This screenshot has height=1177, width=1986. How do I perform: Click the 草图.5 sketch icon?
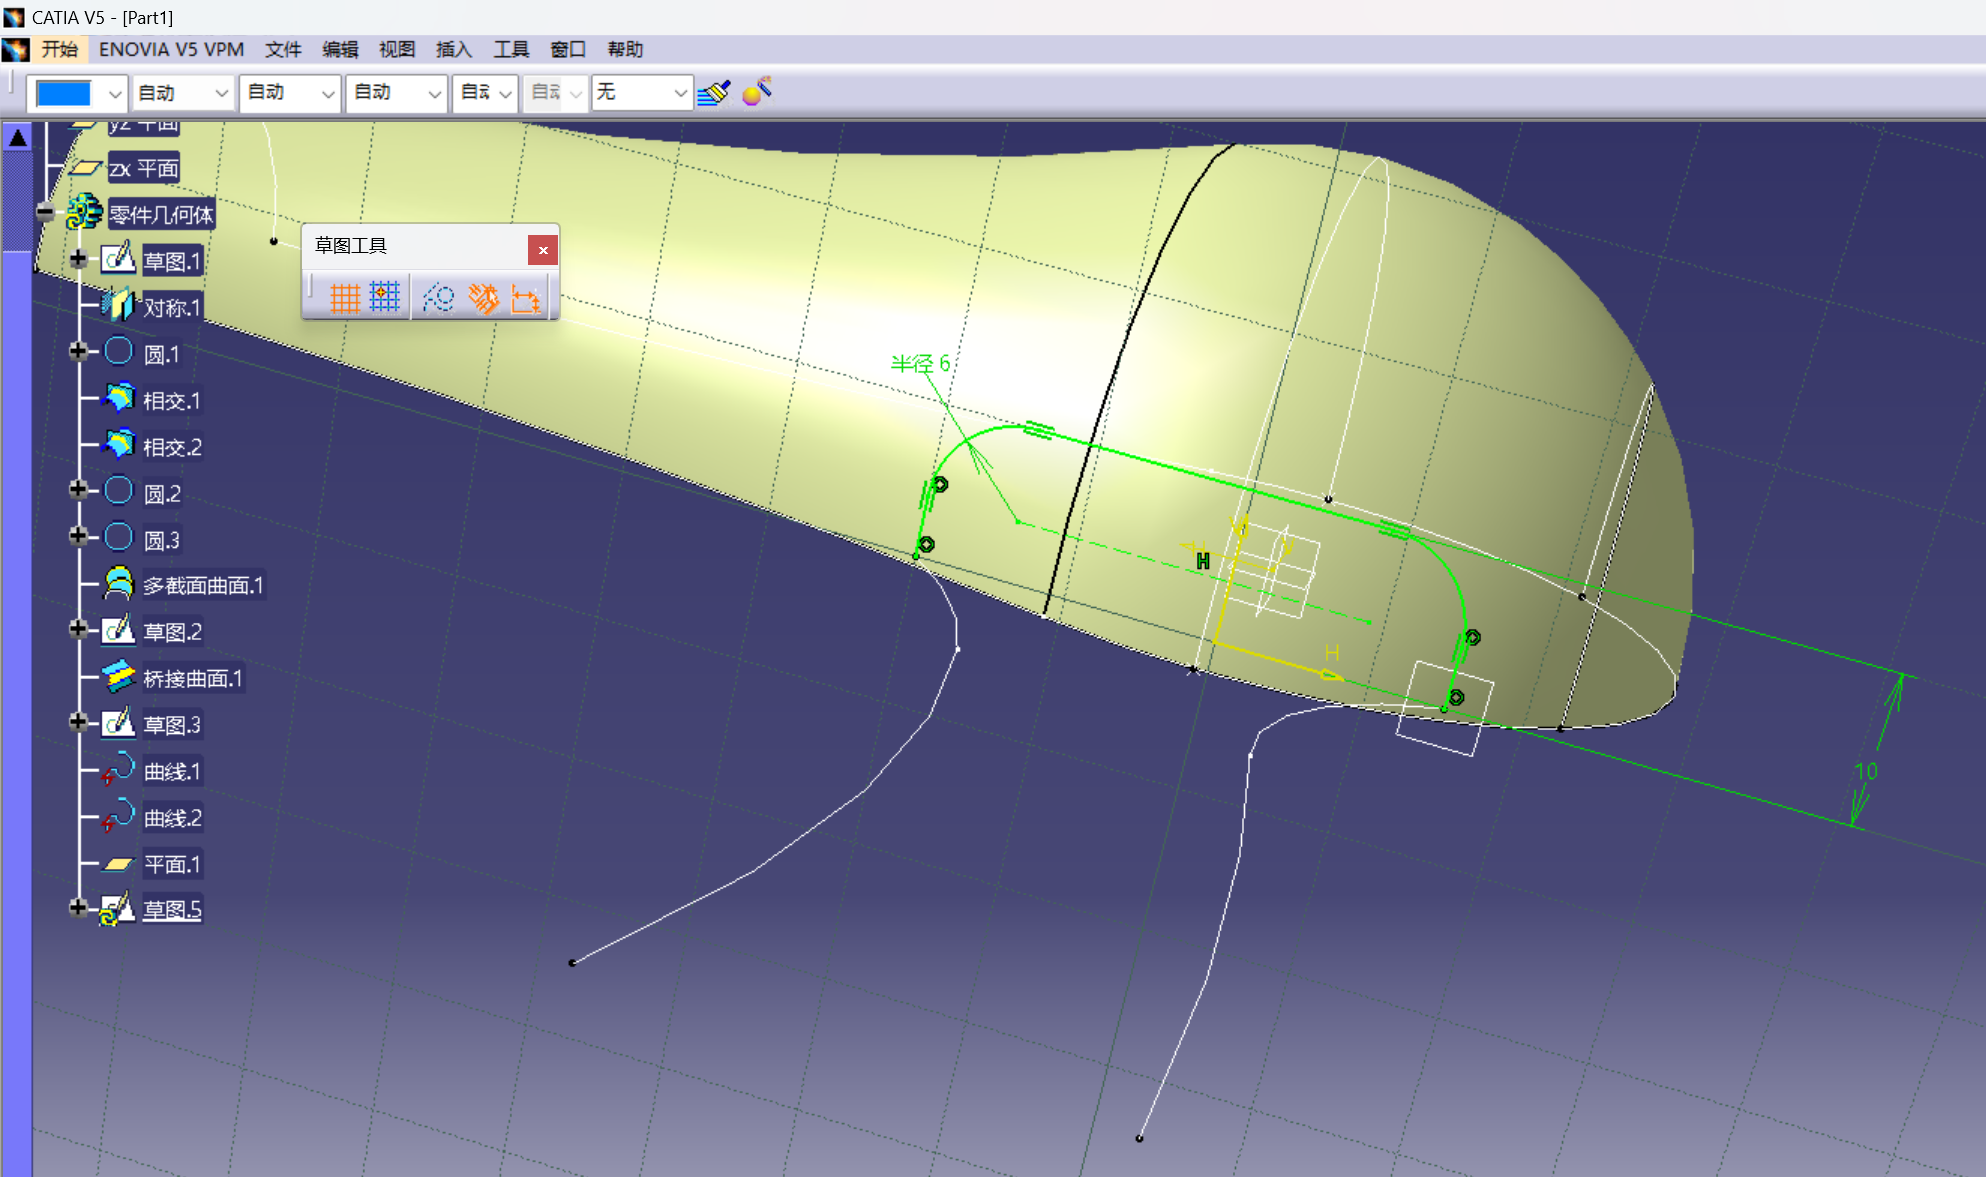117,909
